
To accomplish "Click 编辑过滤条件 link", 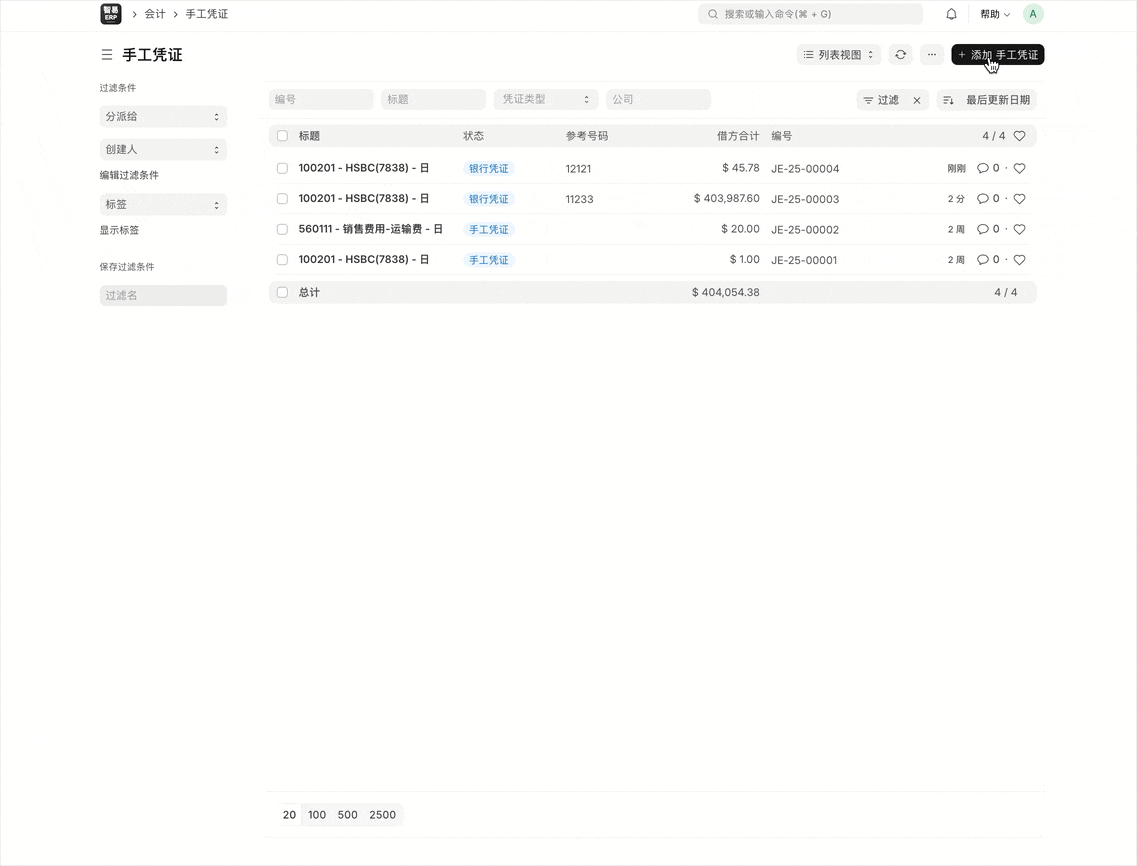I will coord(129,175).
